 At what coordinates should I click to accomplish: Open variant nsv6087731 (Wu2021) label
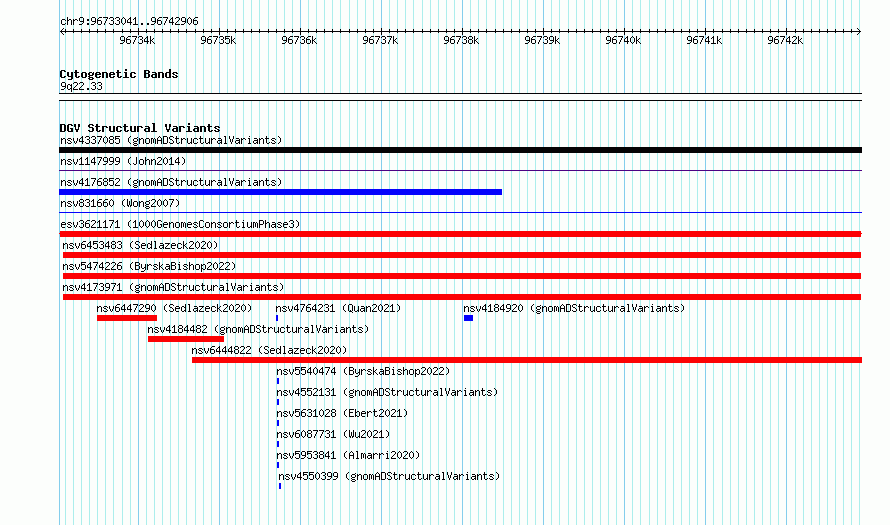click(333, 434)
